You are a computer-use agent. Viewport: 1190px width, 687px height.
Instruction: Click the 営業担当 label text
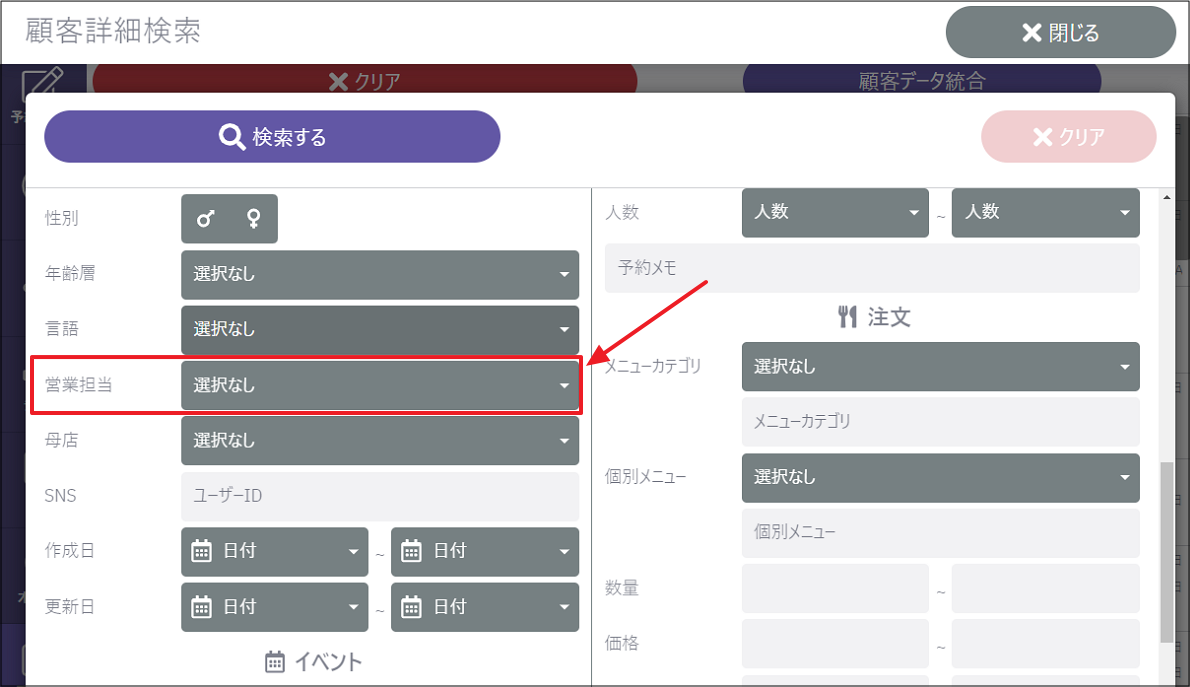[x=79, y=385]
